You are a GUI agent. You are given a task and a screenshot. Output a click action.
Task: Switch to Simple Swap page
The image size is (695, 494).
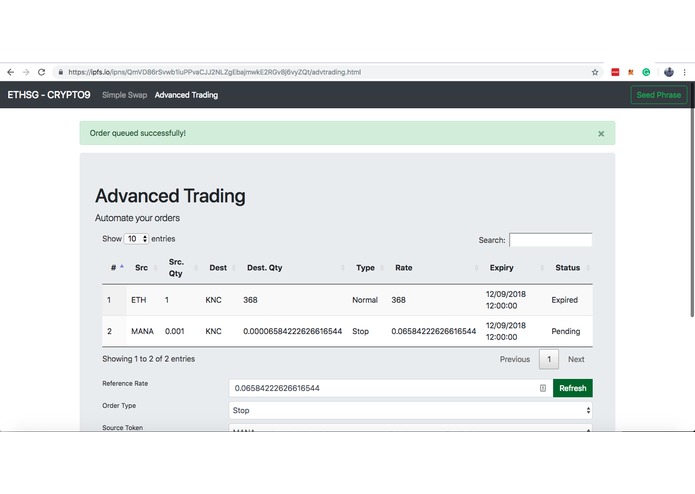[125, 95]
